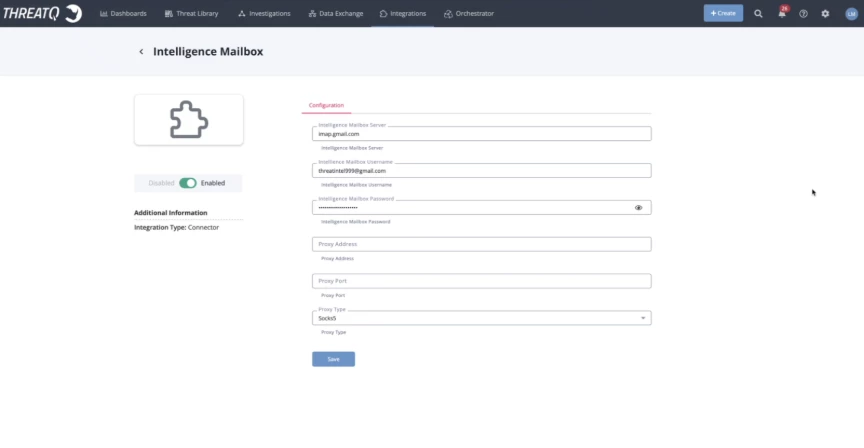Click the puzzle piece integration icon
Viewport: 864px width, 448px height.
click(188, 120)
